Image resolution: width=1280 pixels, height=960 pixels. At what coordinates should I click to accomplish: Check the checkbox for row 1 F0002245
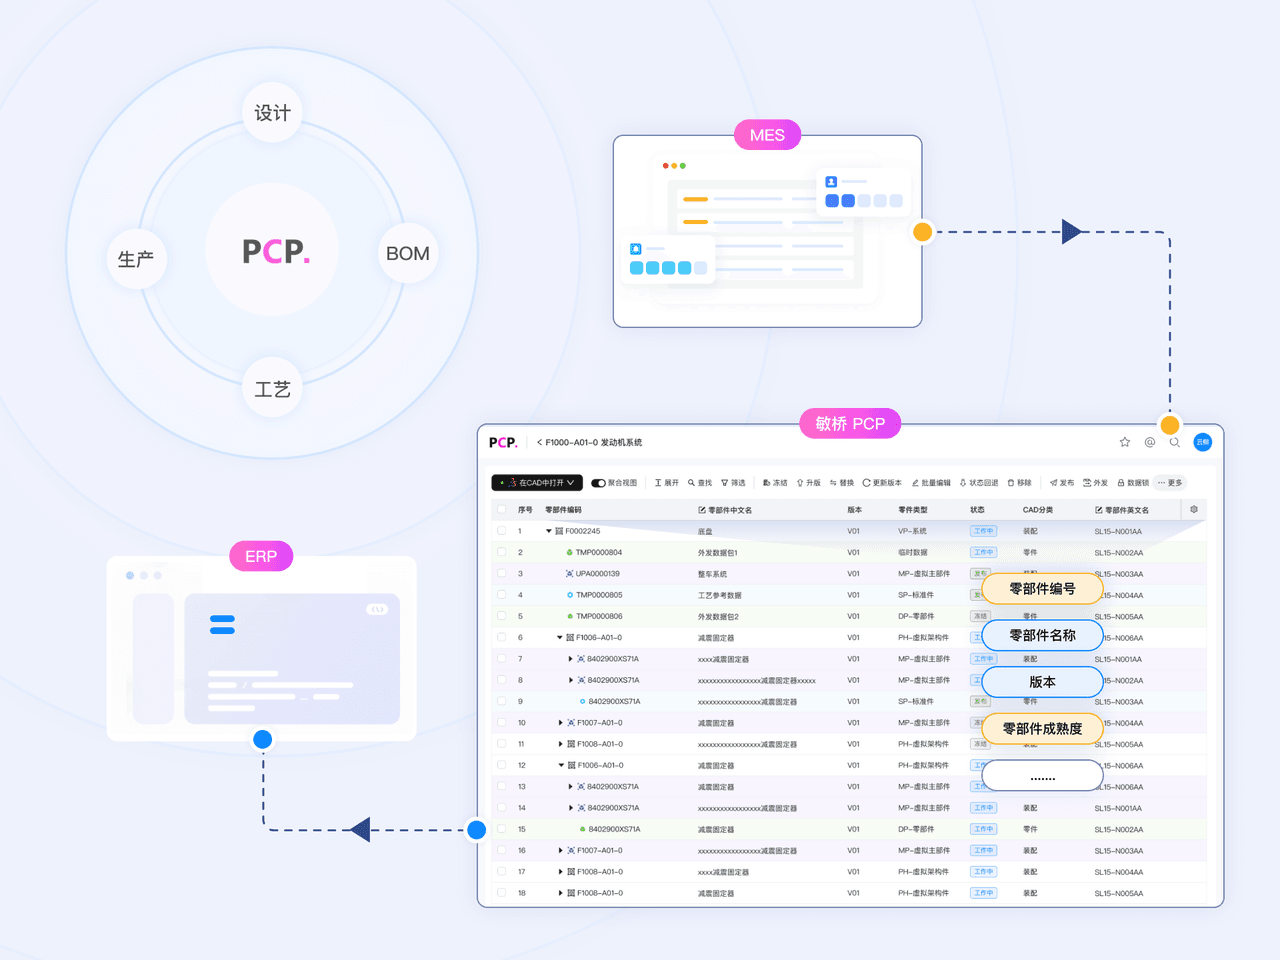coord(502,531)
